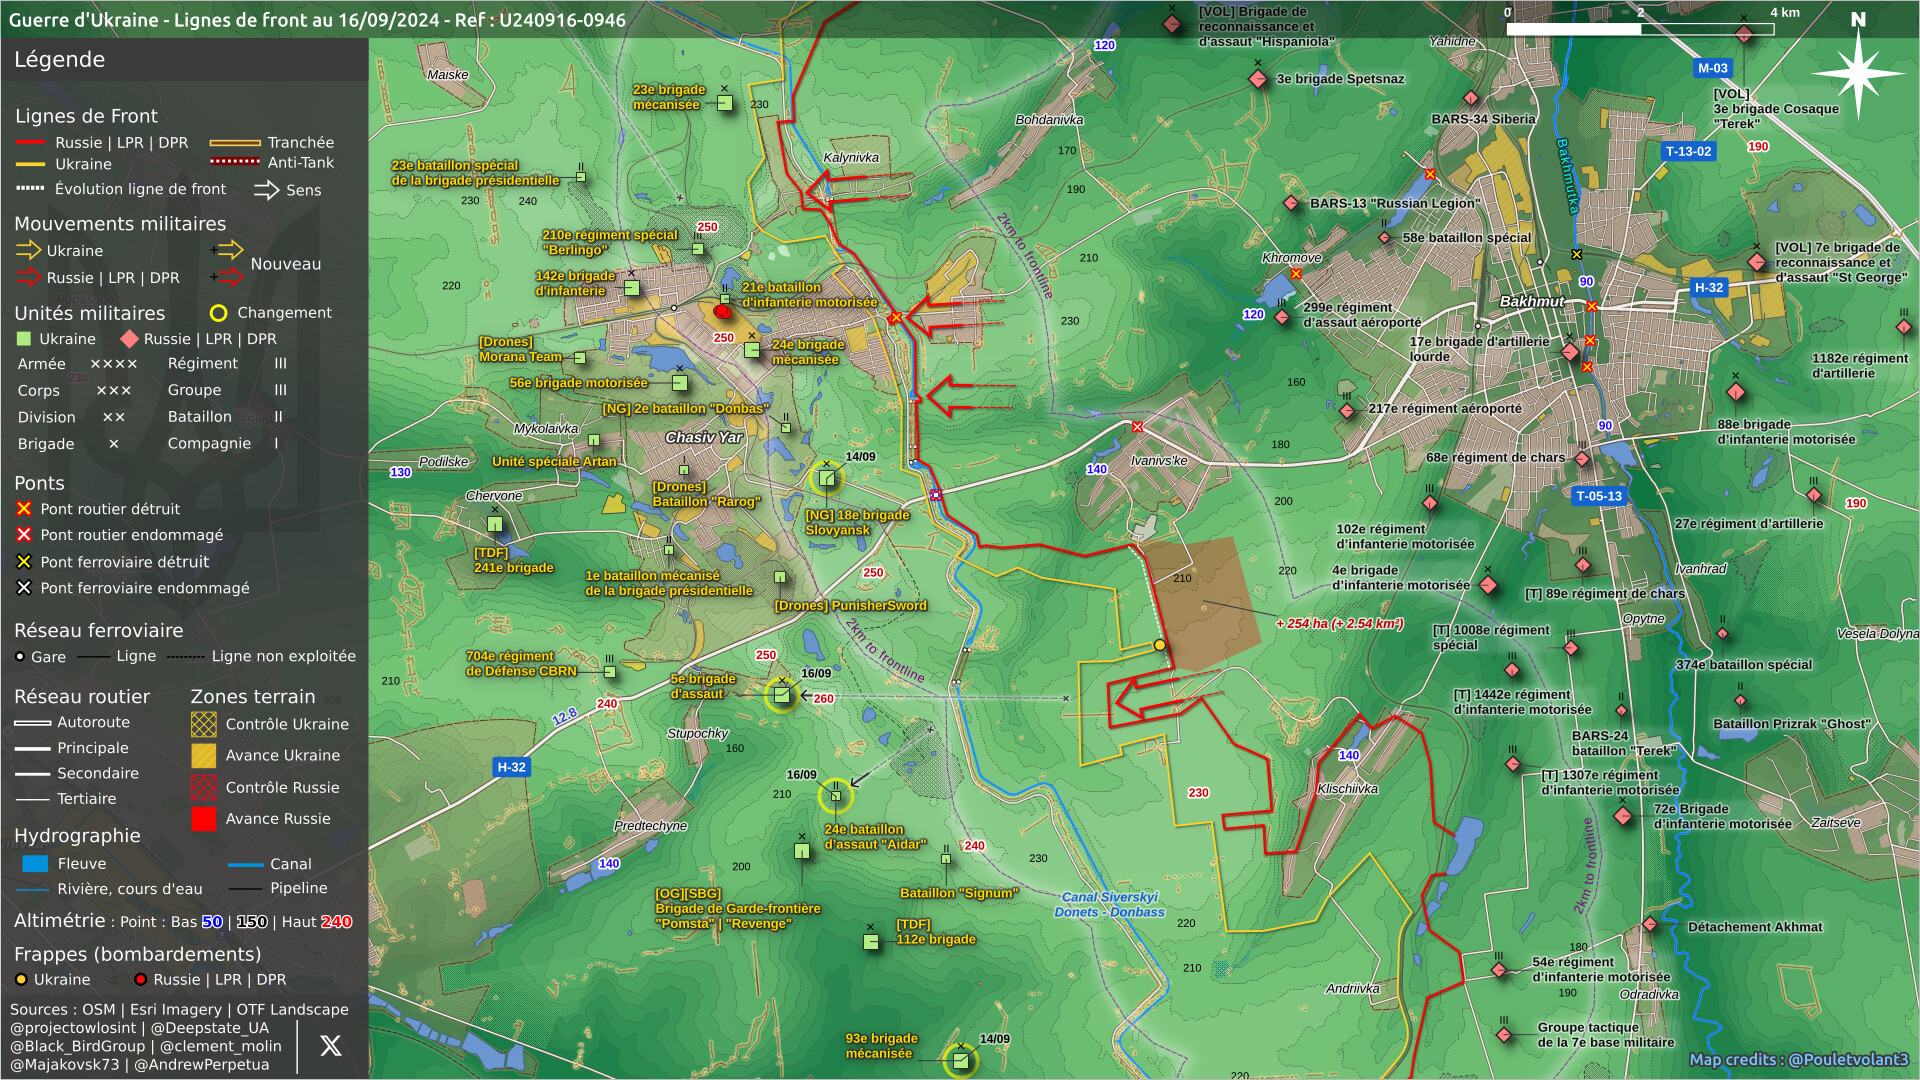Click the 93e brigade mécanisée circled marker
Image resolution: width=1920 pixels, height=1080 pixels.
960,1060
